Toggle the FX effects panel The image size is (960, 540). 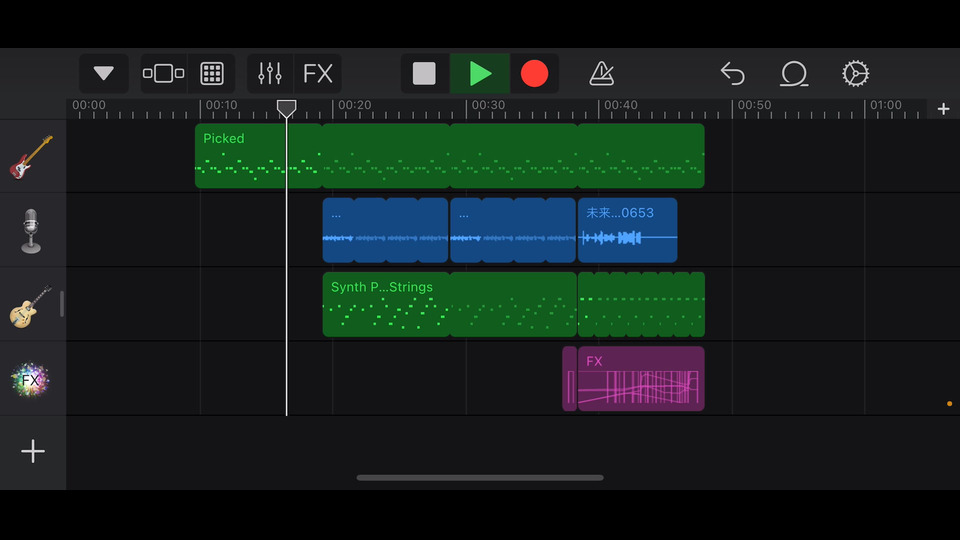(x=318, y=73)
